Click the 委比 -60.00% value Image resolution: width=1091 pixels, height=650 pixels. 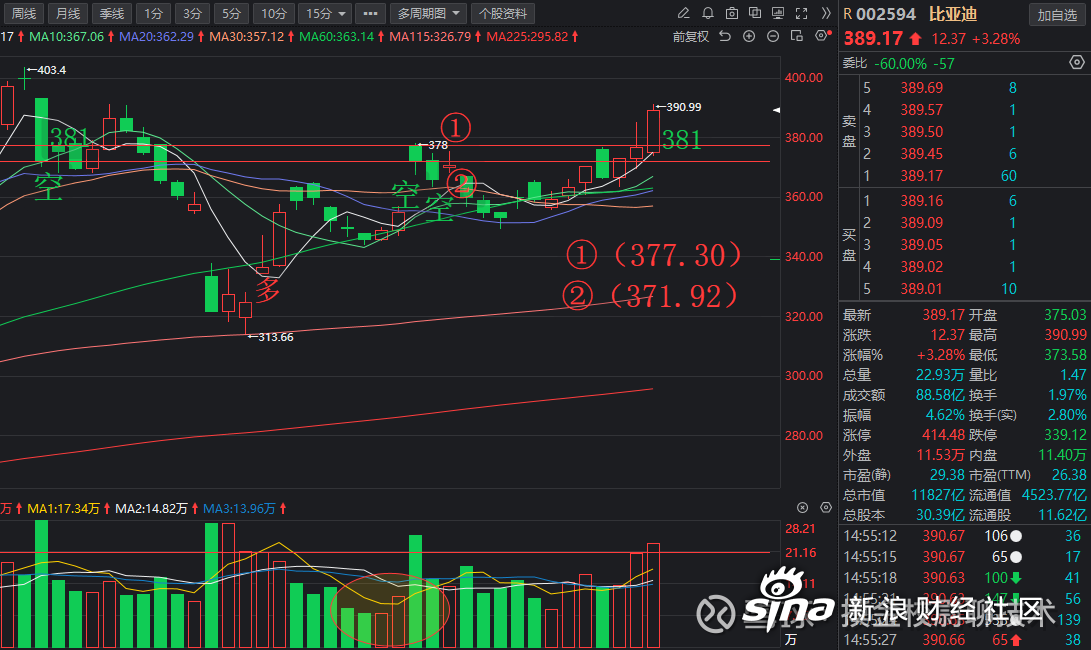900,64
